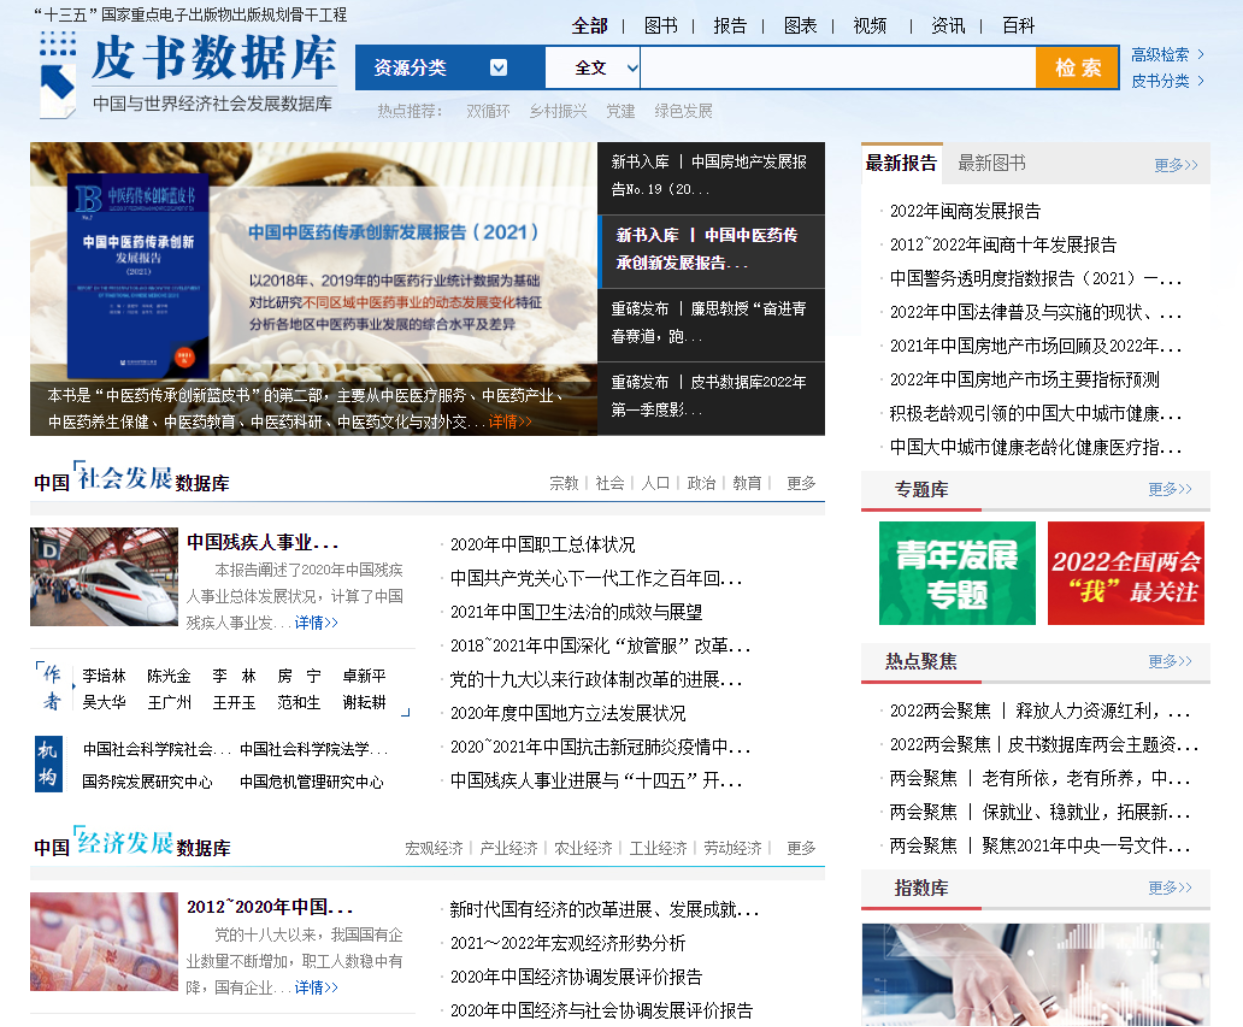Open the 2022全国两会 red banner
Screen dimensions: 1243x1027
pyautogui.click(x=1125, y=573)
